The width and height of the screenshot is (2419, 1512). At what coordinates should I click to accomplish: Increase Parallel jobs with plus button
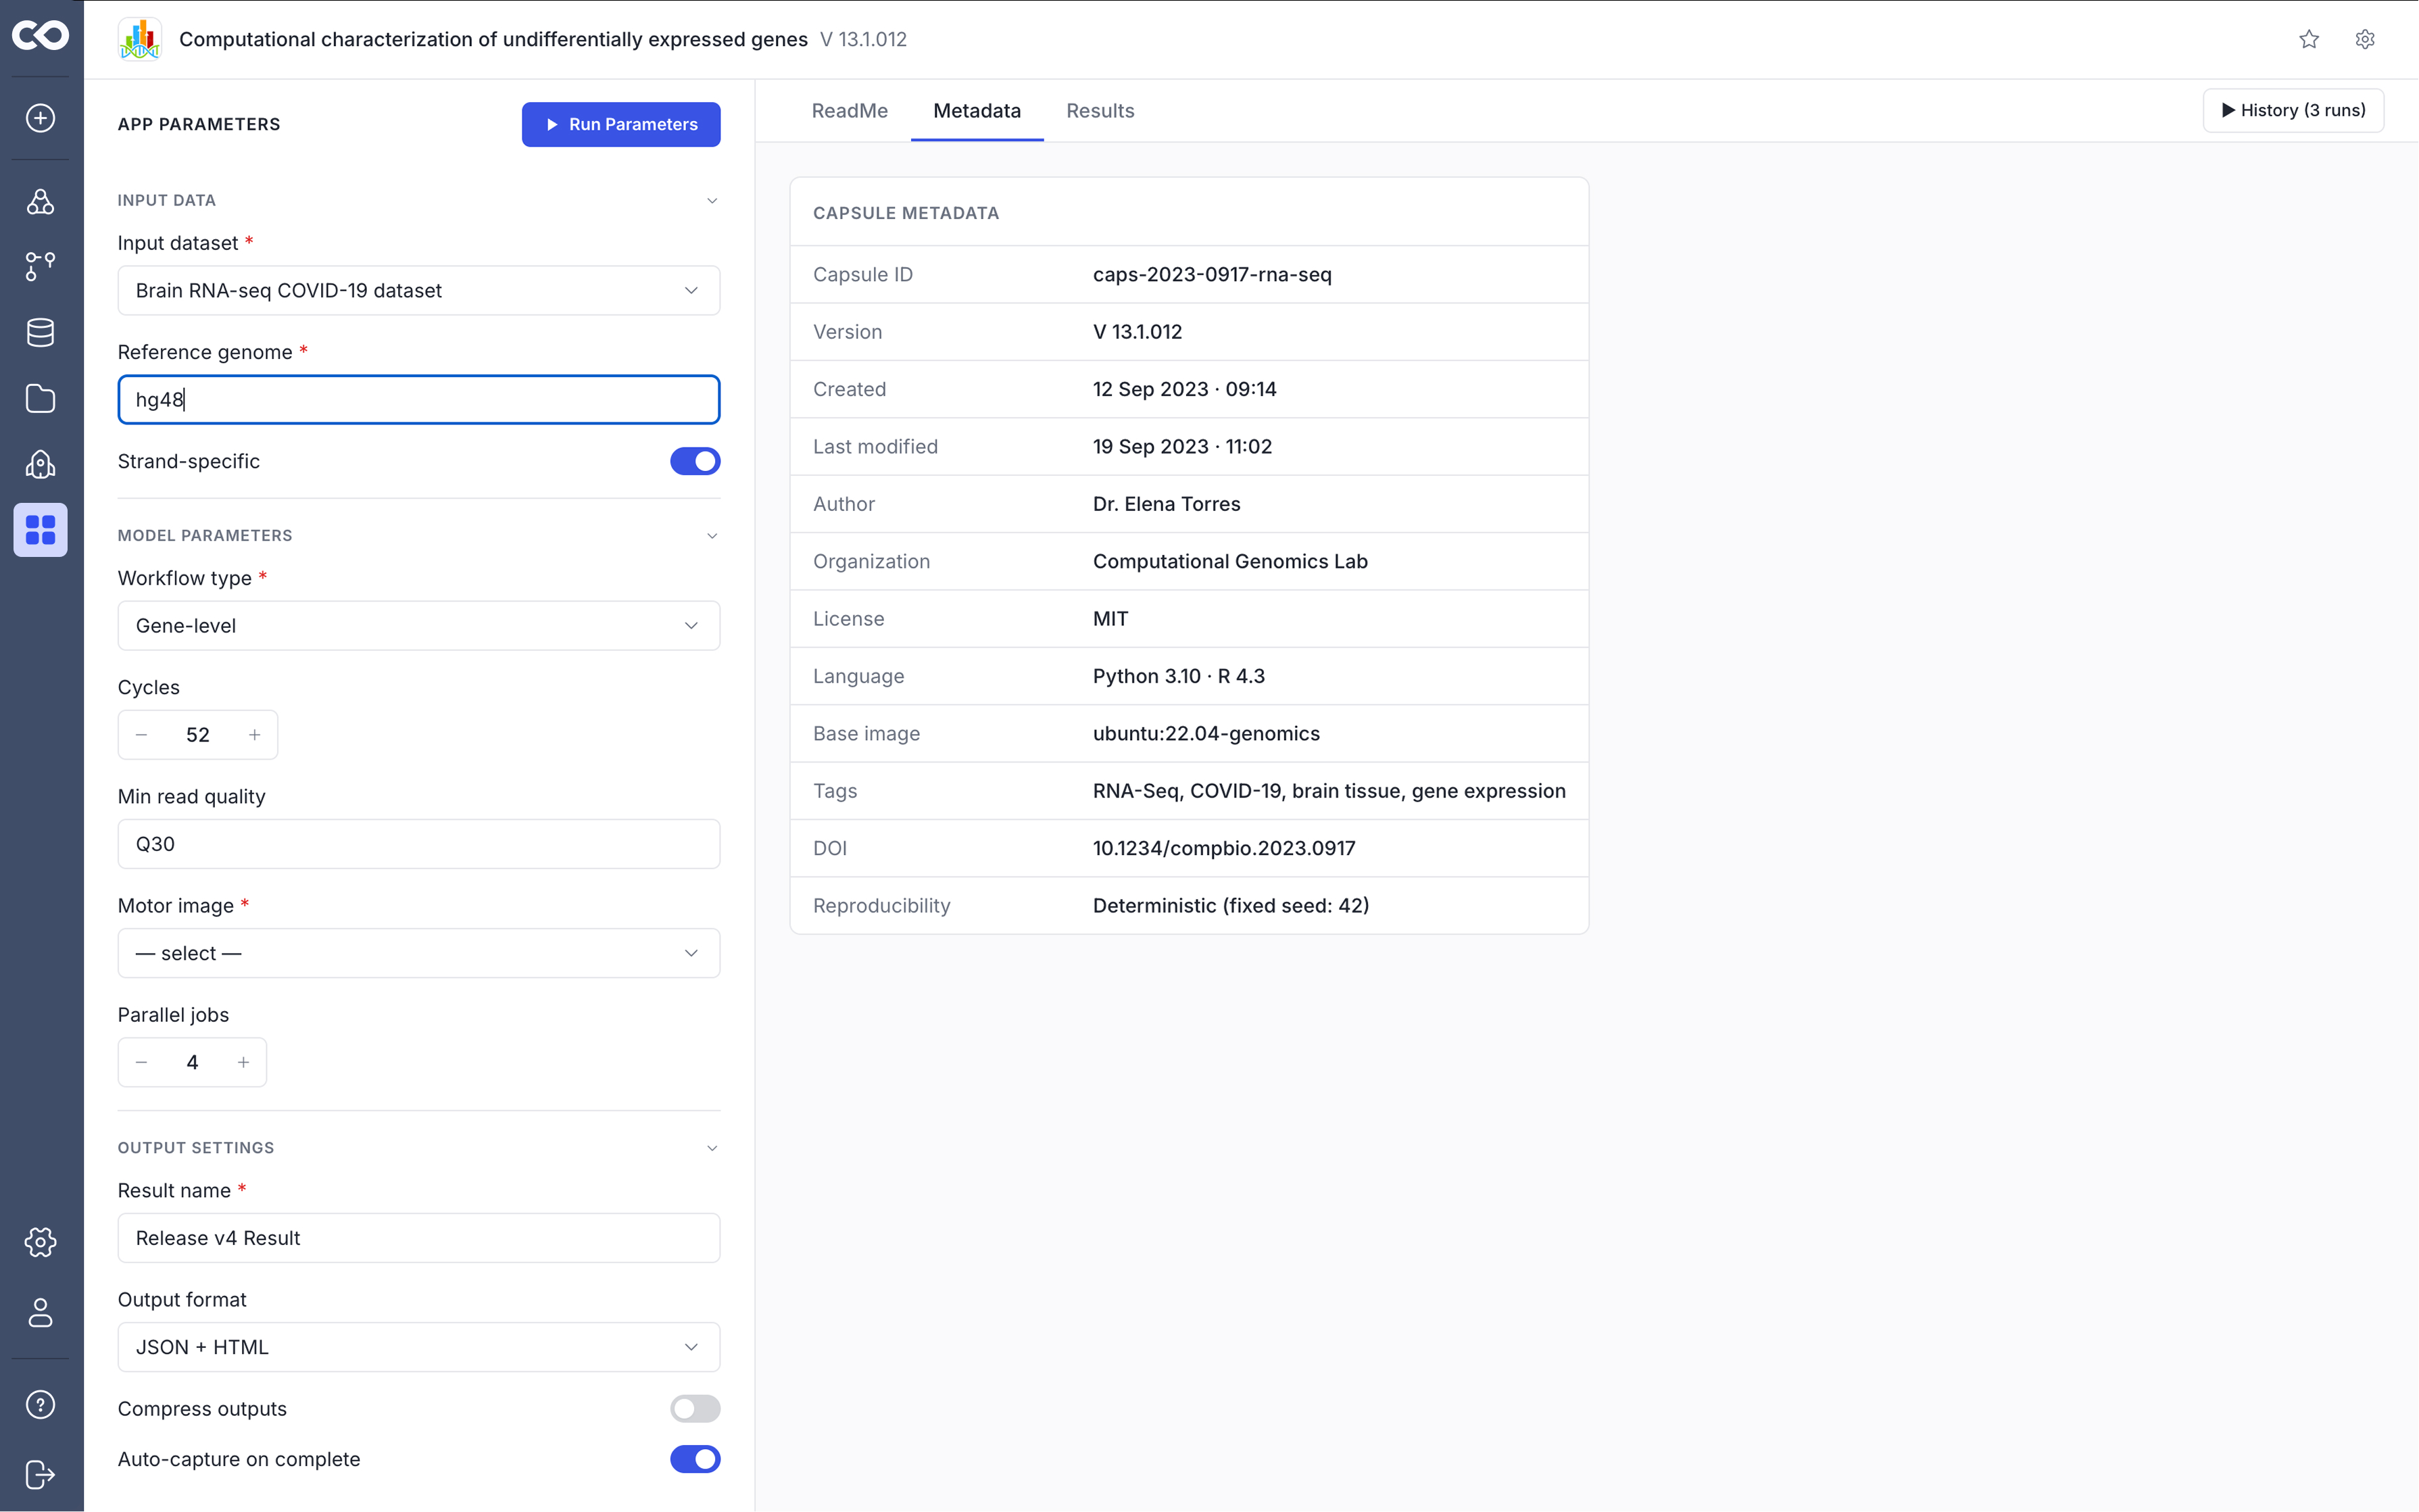[243, 1062]
